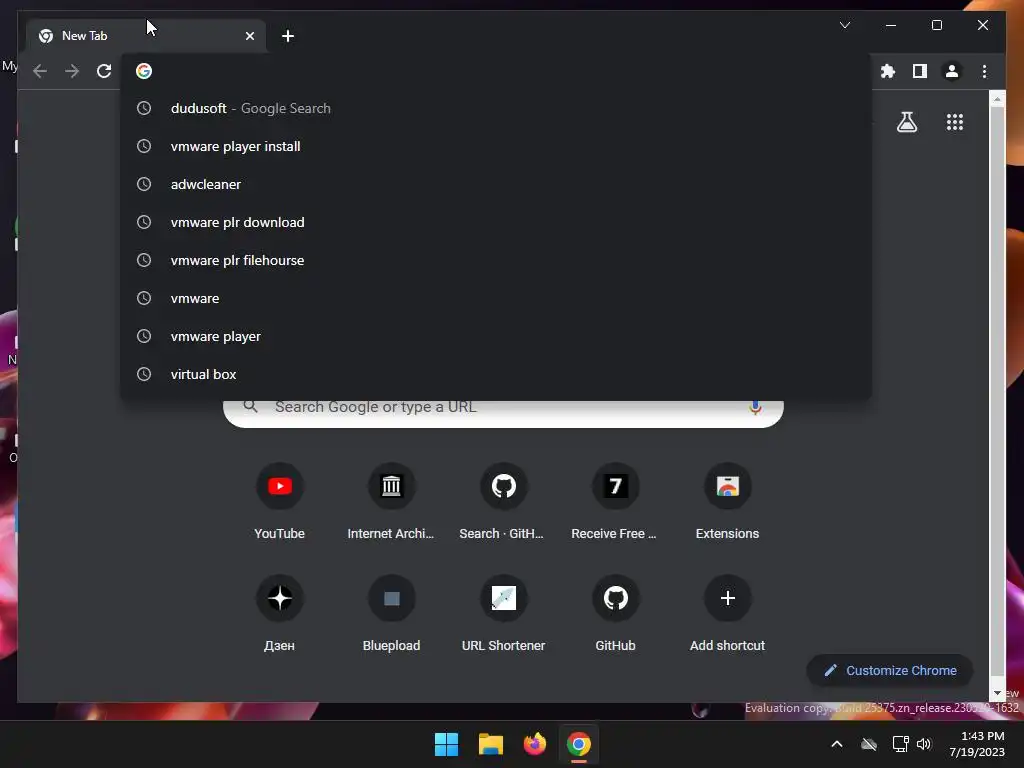Open the Extensions puzzle icon in toolbar
This screenshot has width=1024, height=768.
click(x=888, y=71)
